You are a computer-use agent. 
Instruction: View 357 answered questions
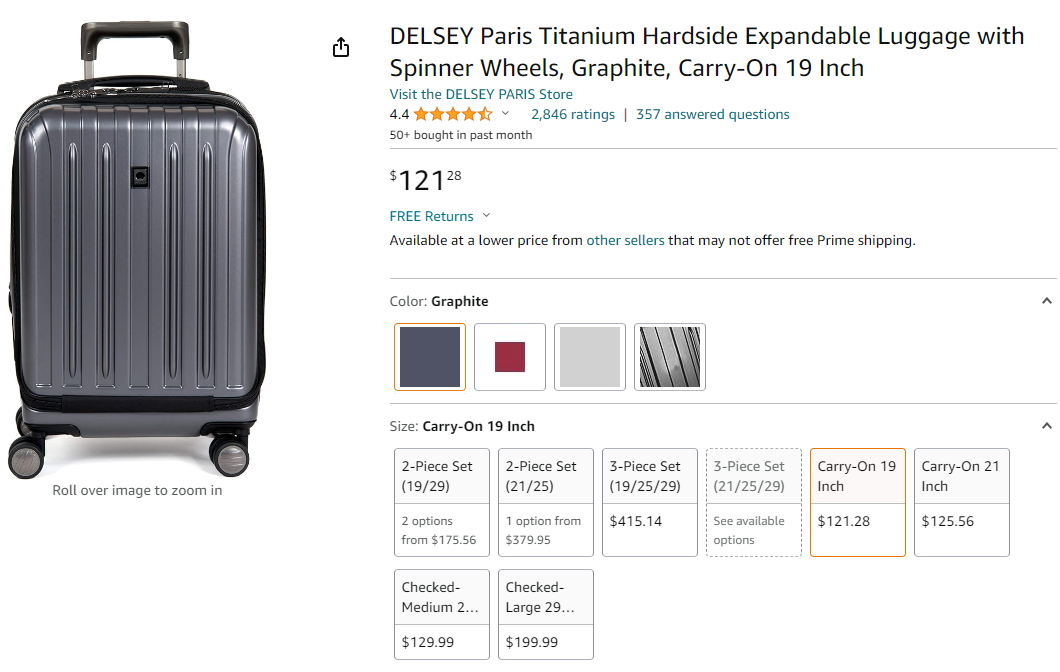click(x=713, y=114)
